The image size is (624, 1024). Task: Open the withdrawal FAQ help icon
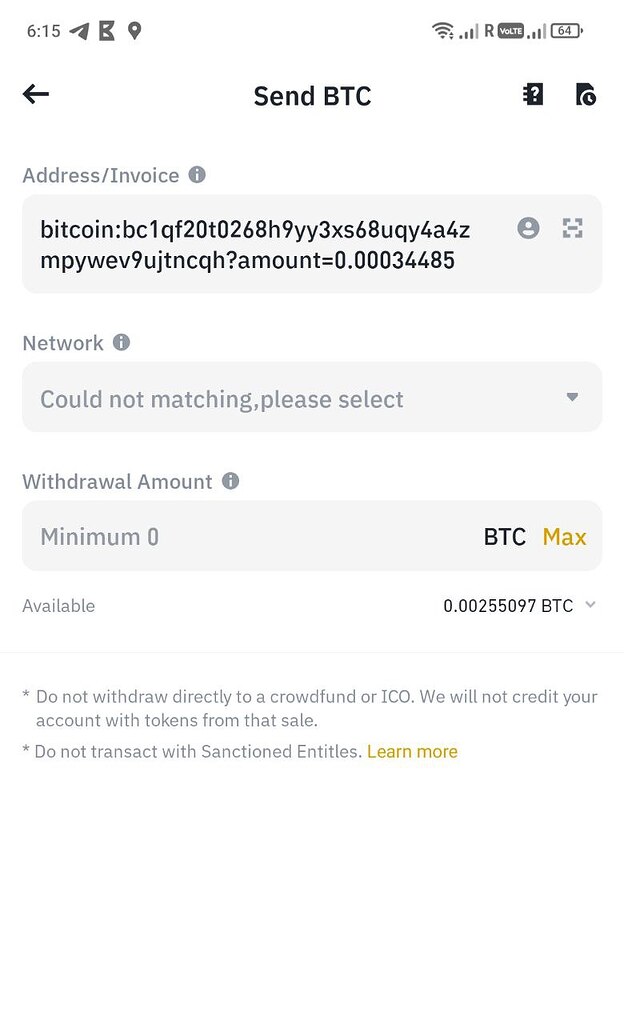pos(533,94)
